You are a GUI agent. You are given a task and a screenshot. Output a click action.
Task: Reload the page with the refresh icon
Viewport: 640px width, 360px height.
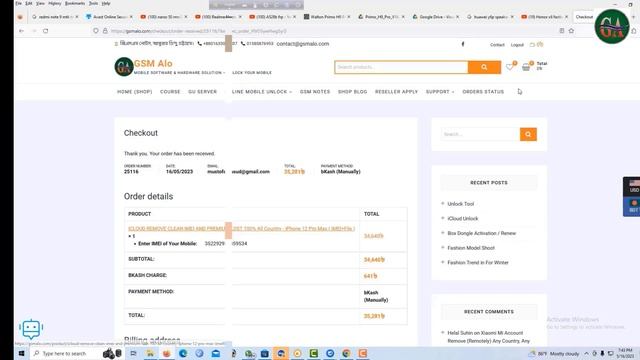46,31
